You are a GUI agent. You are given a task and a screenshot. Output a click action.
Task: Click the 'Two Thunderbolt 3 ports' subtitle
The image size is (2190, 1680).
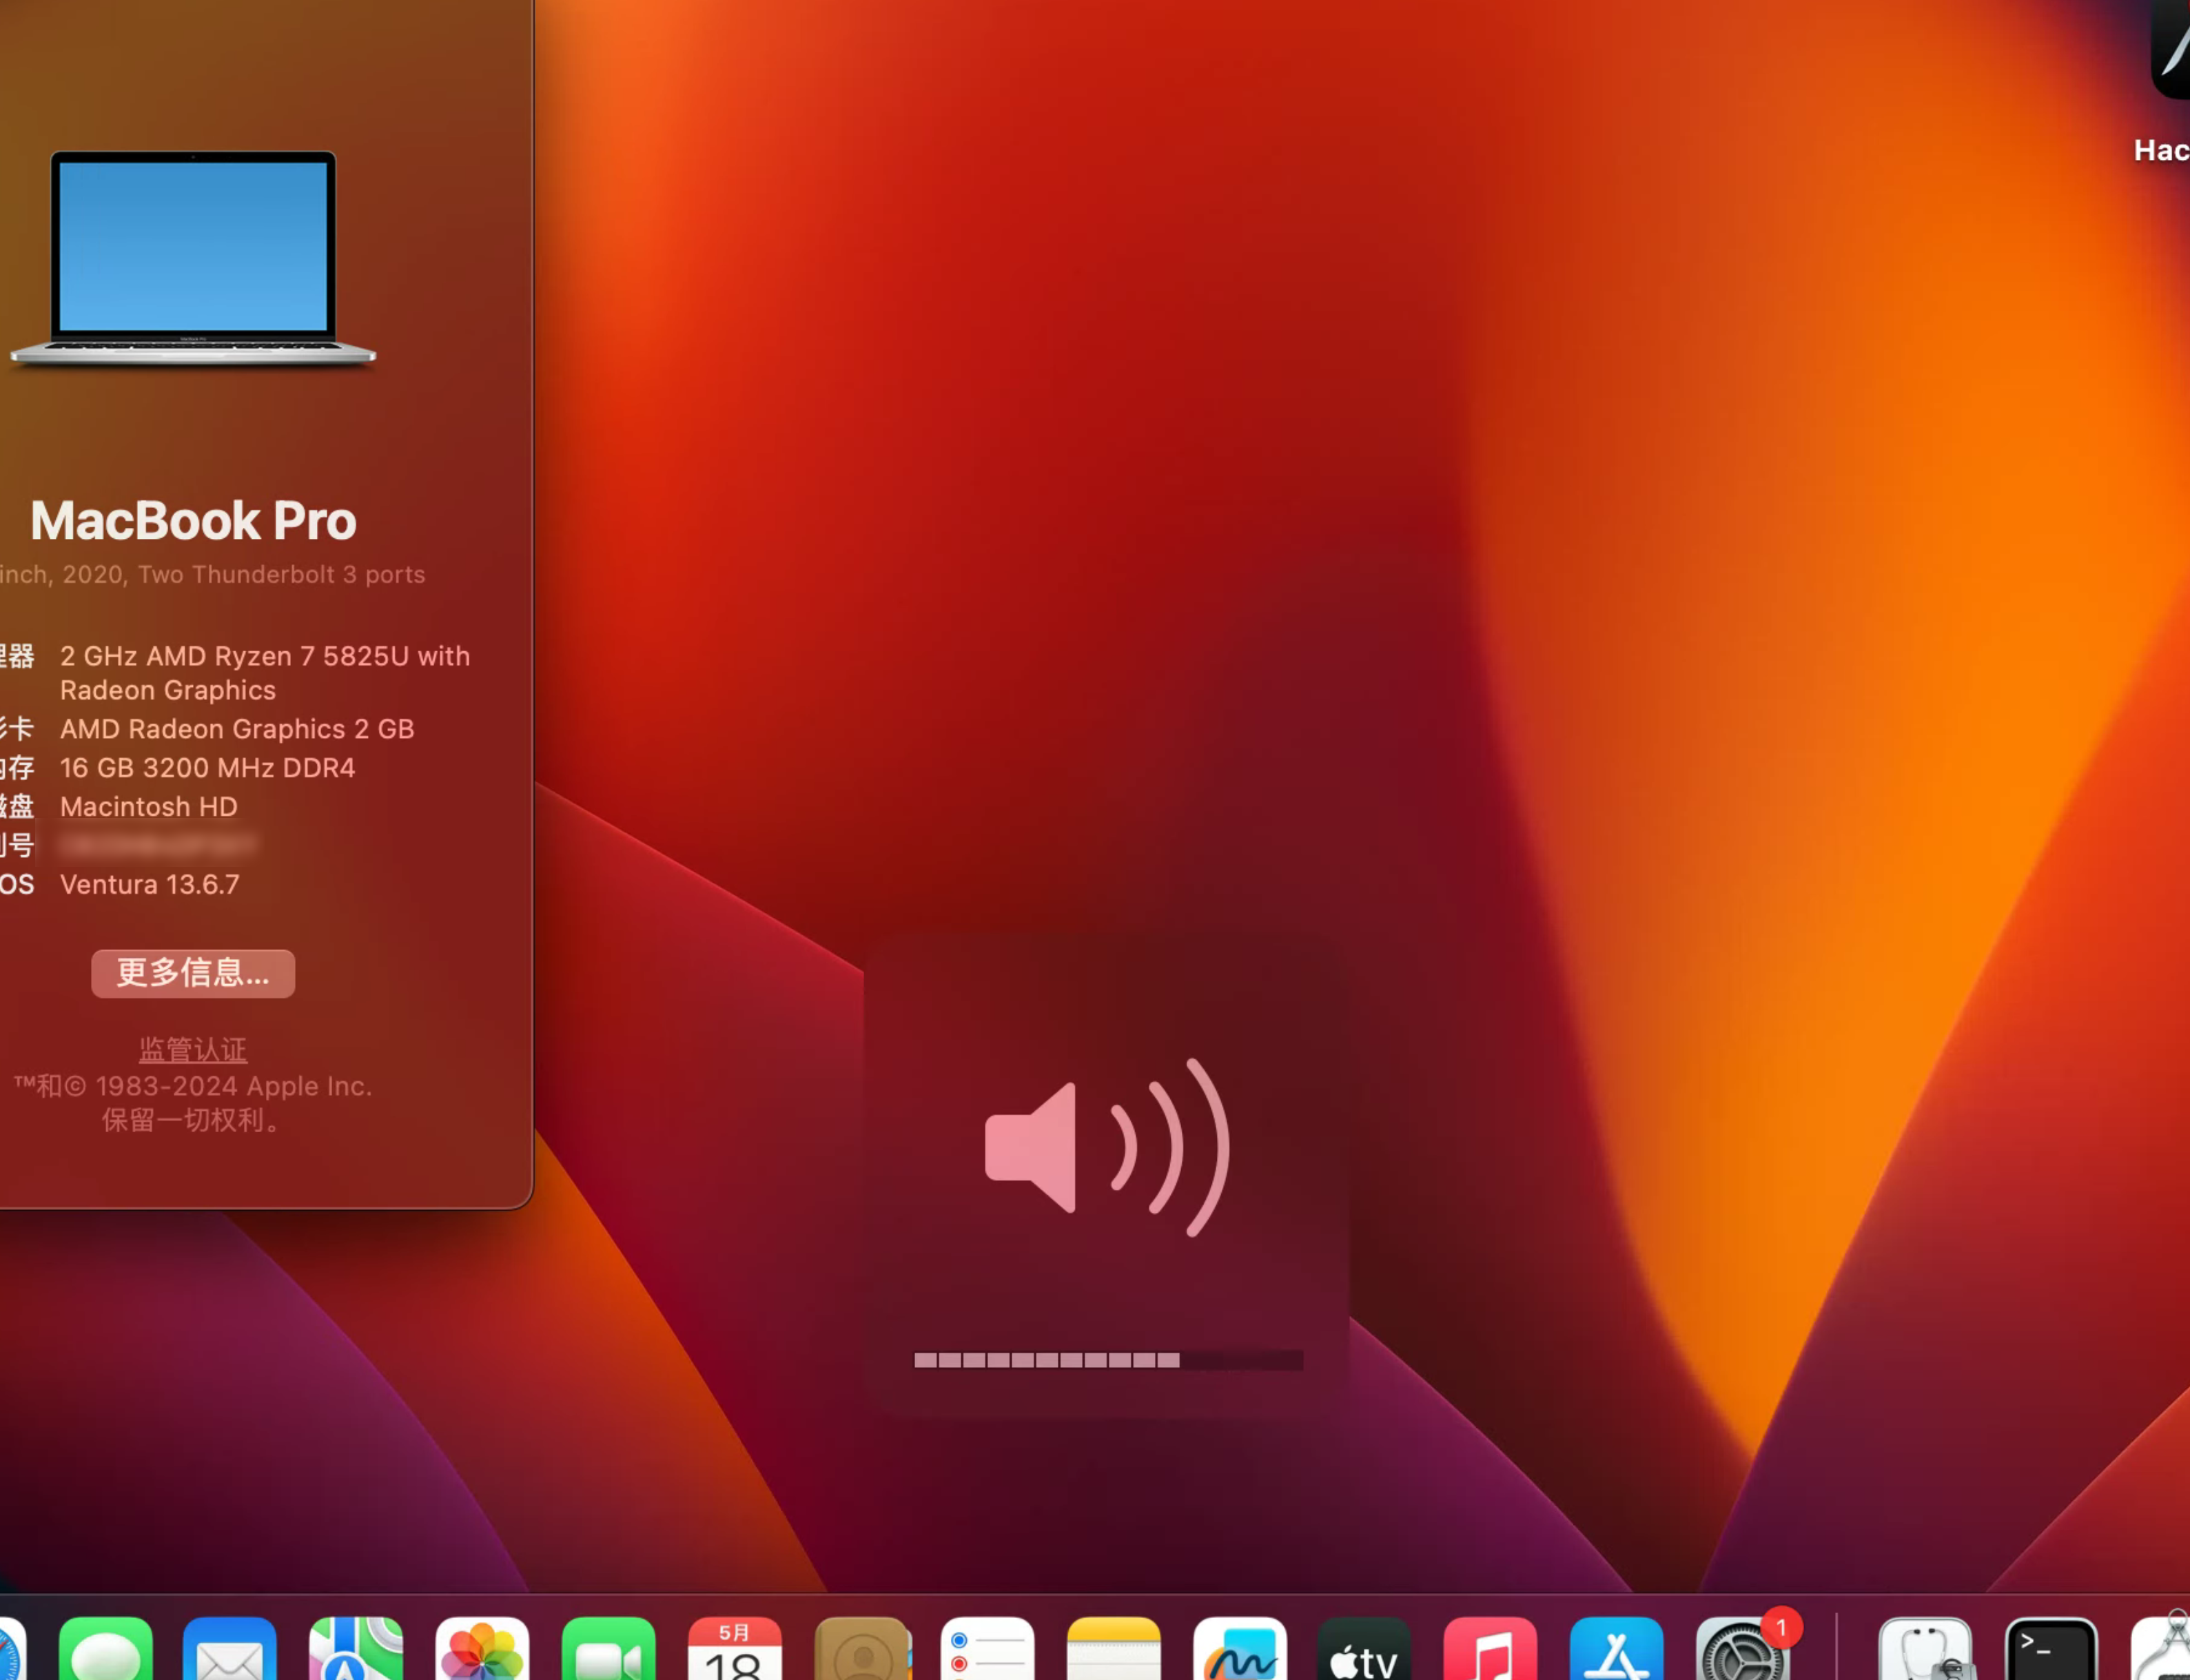click(282, 575)
